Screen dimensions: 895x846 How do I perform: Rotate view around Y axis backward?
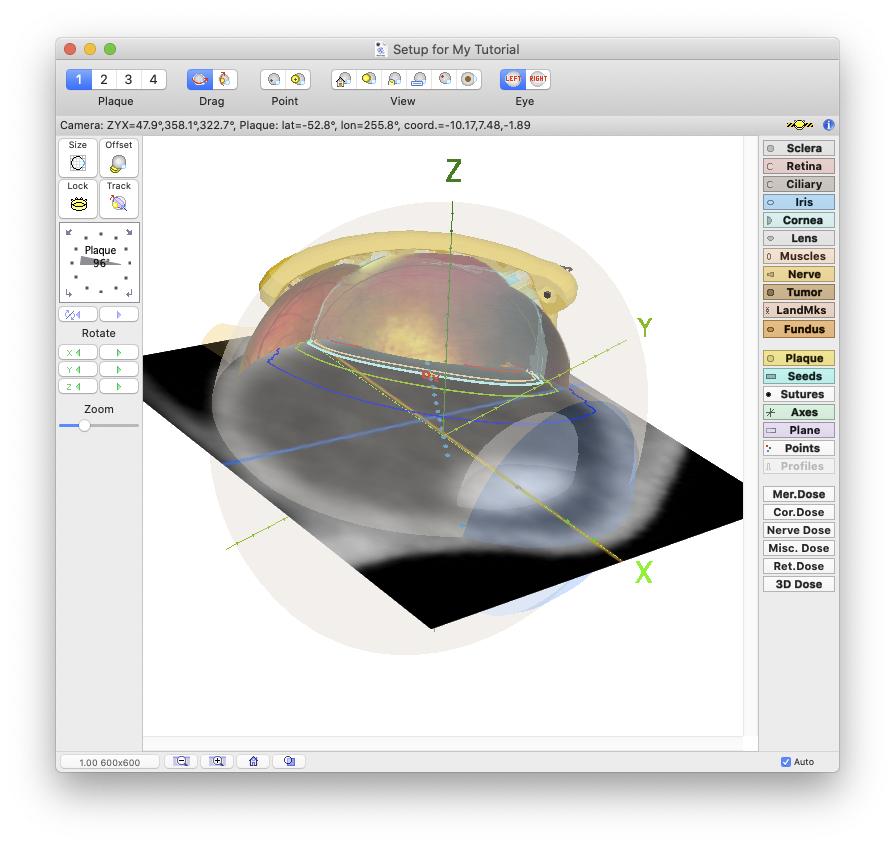pos(78,370)
